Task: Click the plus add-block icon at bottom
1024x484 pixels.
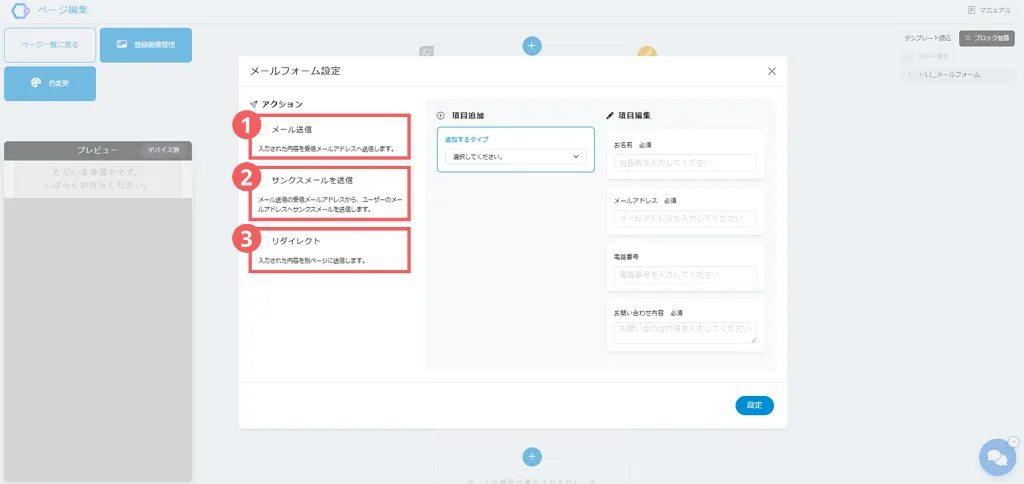Action: click(532, 456)
